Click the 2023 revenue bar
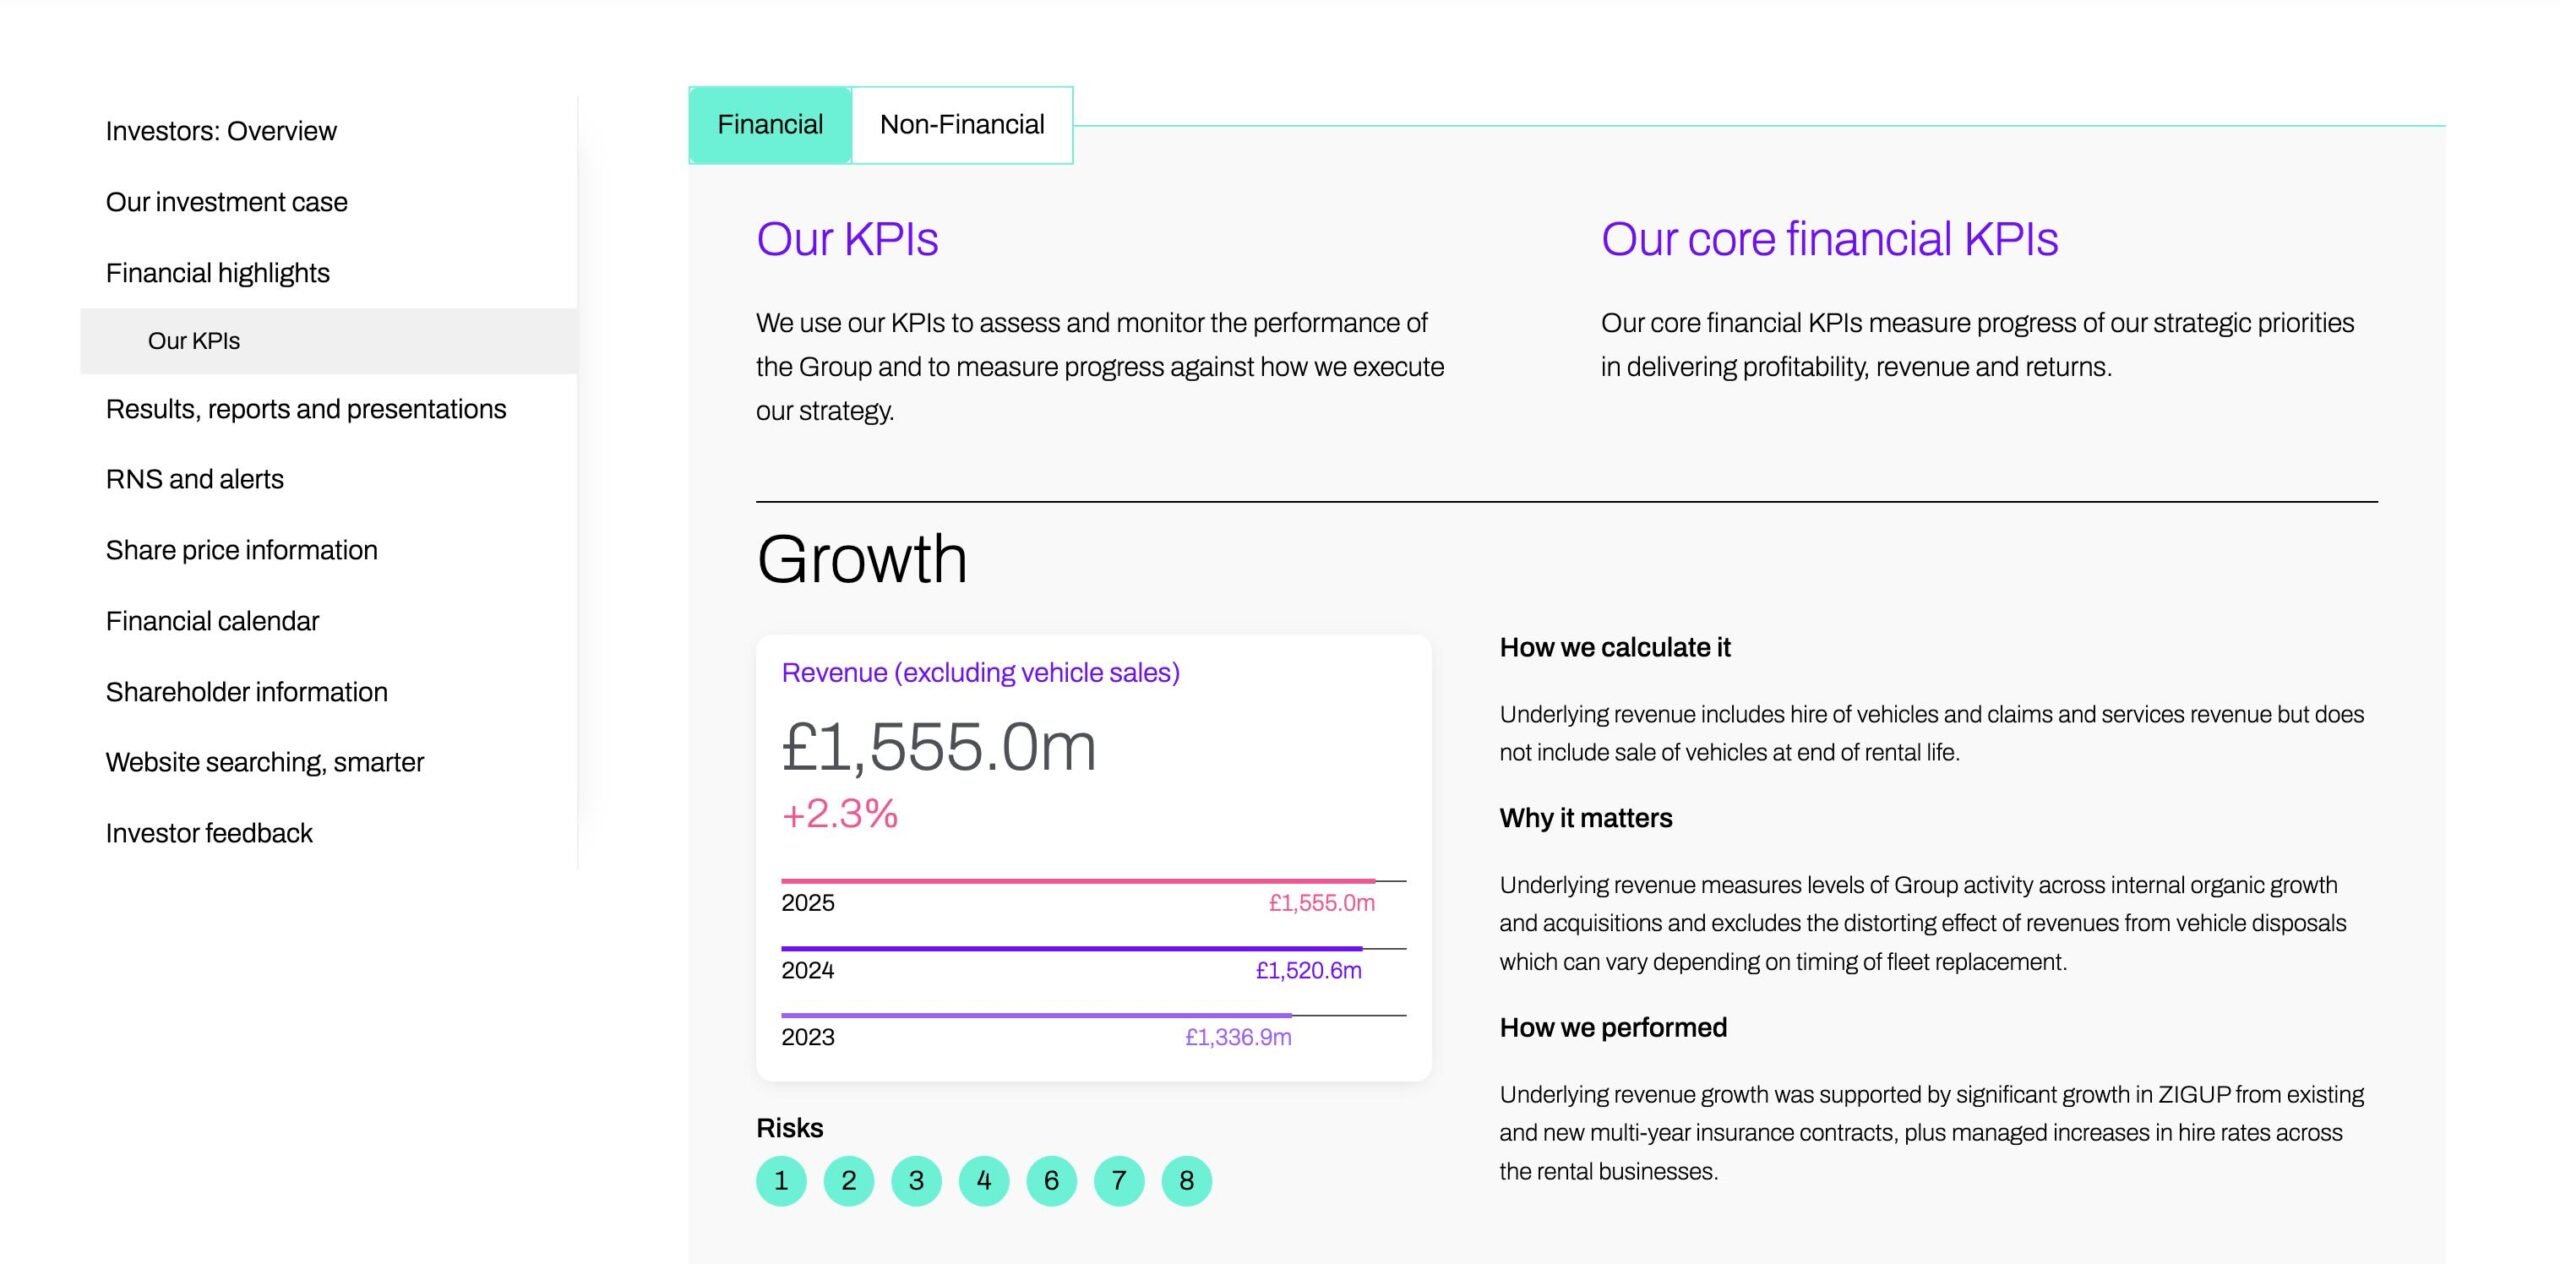This screenshot has height=1264, width=2560. 1036,1015
